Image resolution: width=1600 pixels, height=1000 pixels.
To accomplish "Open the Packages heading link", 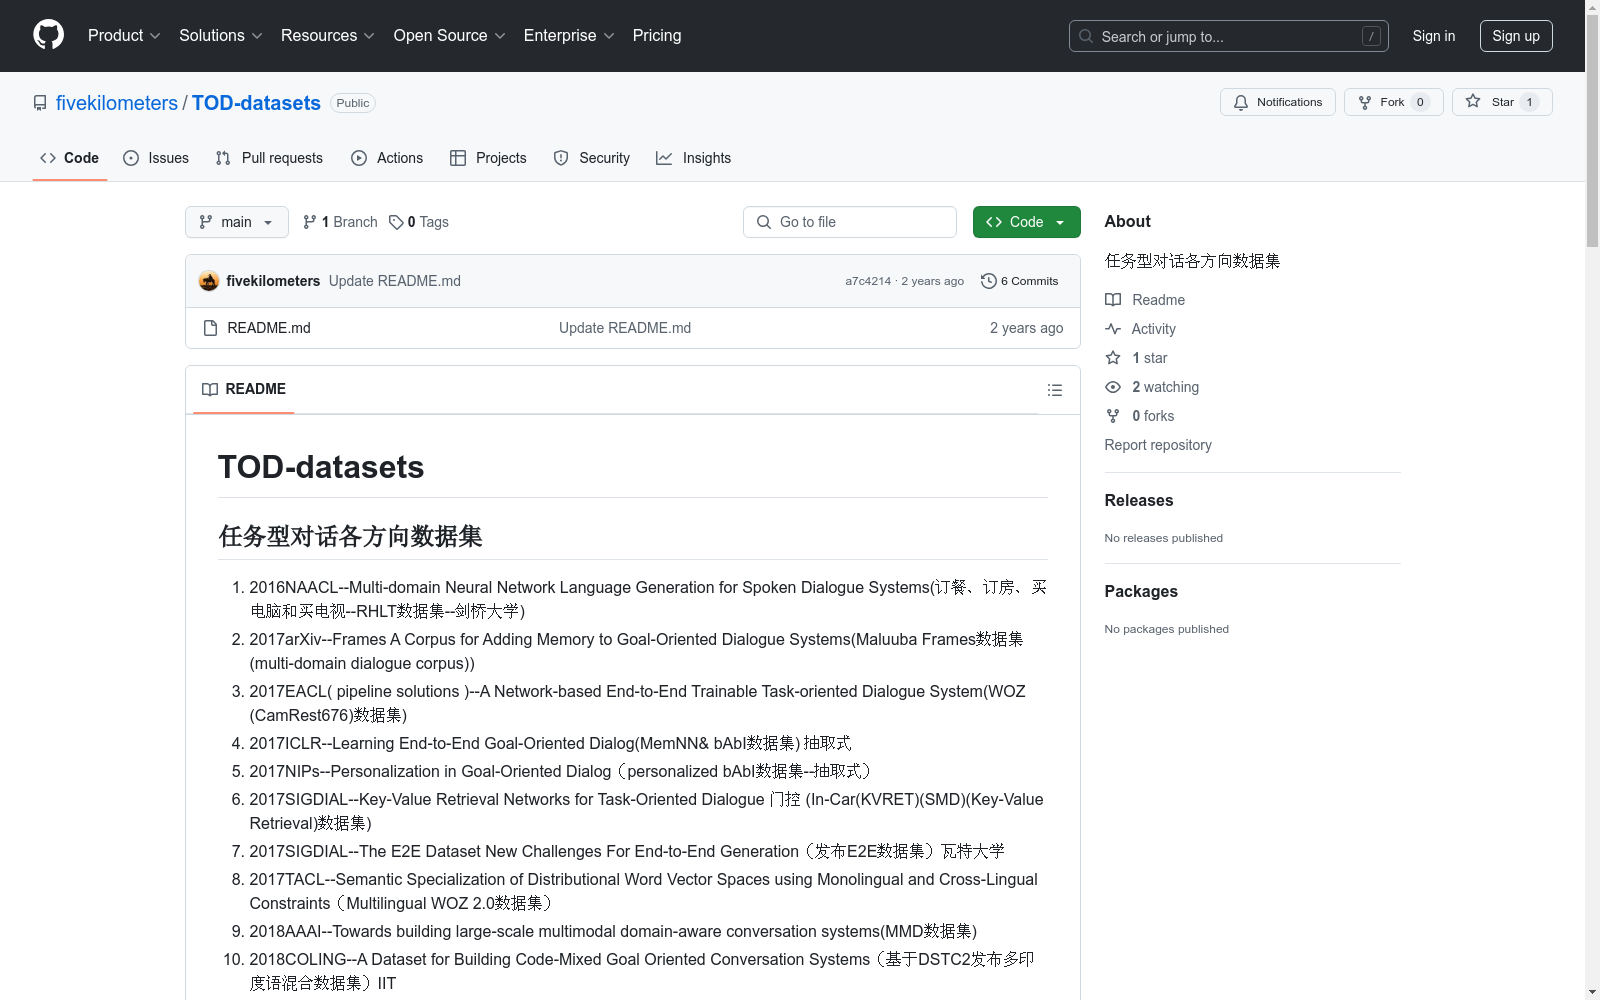I will coord(1141,591).
